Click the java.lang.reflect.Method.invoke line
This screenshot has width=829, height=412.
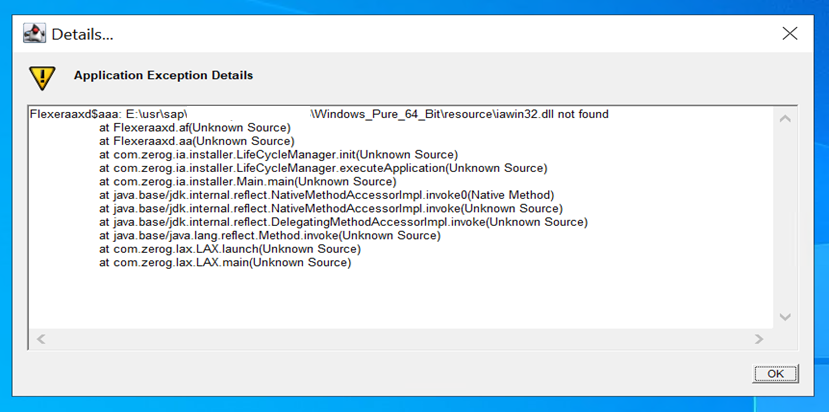click(270, 235)
